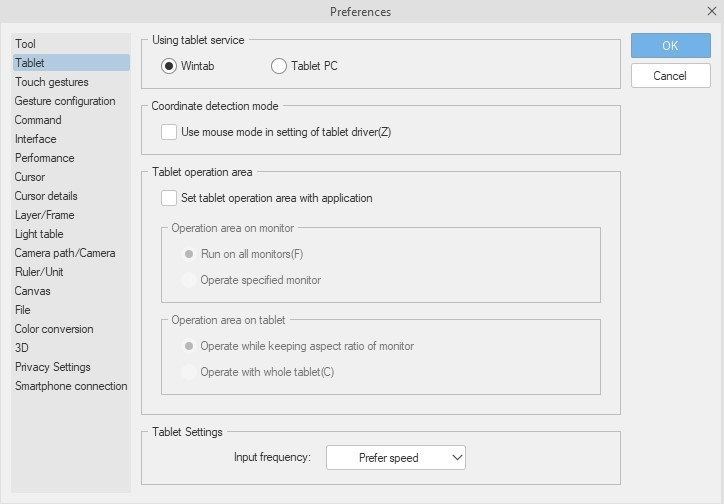Select Operate with whole tablet option
Screen dimensions: 724x504
click(x=189, y=372)
